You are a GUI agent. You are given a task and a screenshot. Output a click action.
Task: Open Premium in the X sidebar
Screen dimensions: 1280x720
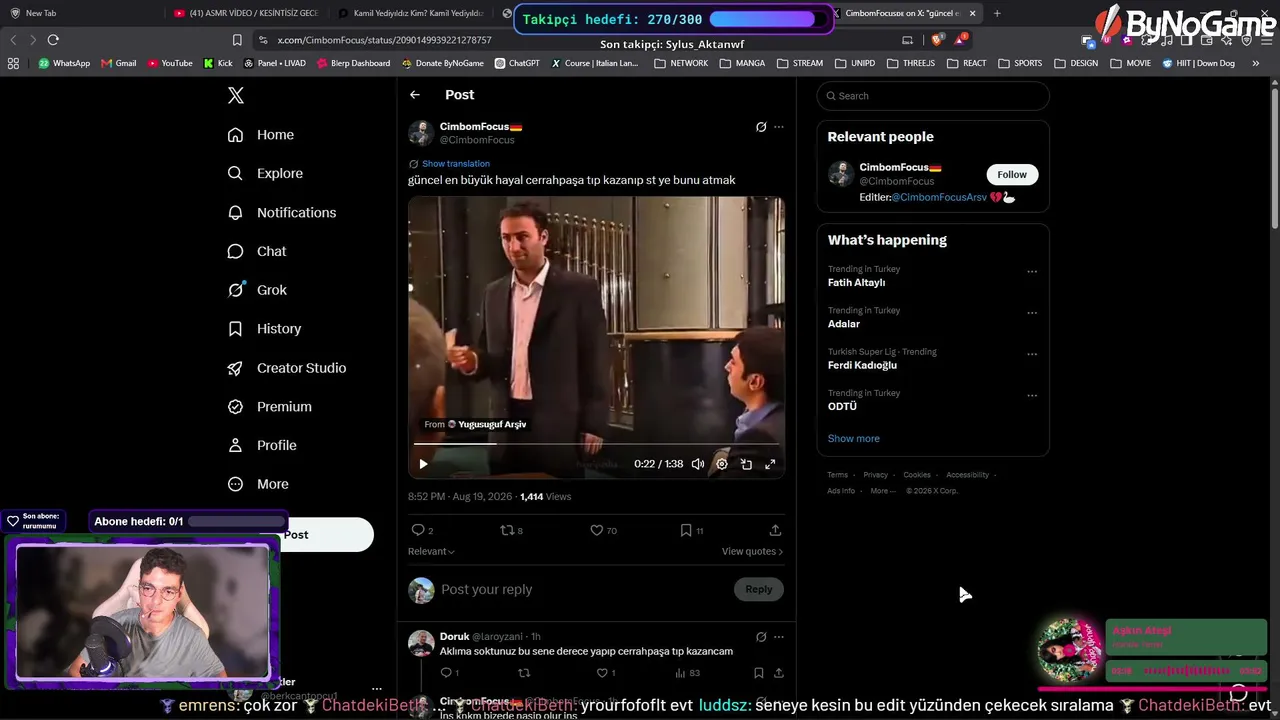[x=270, y=407]
